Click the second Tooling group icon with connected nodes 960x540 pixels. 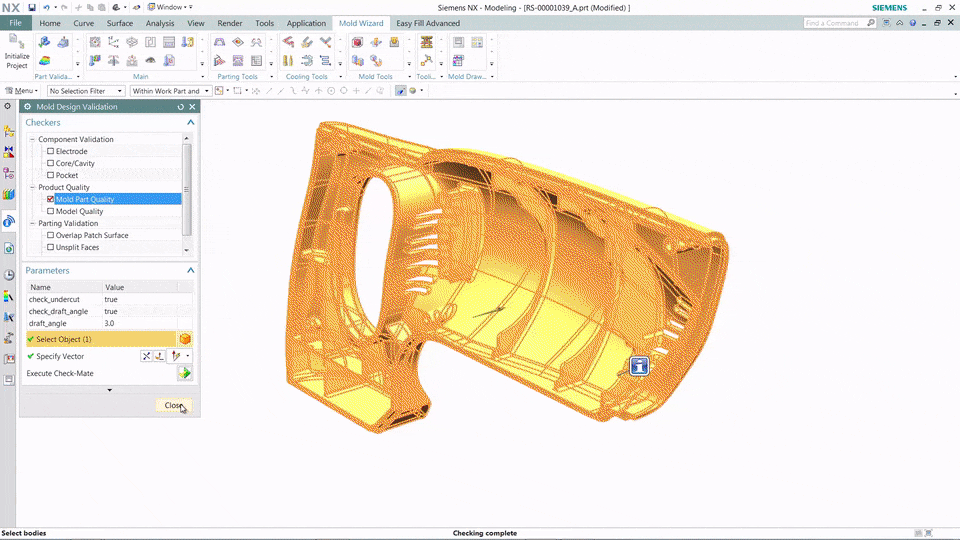pyautogui.click(x=427, y=61)
